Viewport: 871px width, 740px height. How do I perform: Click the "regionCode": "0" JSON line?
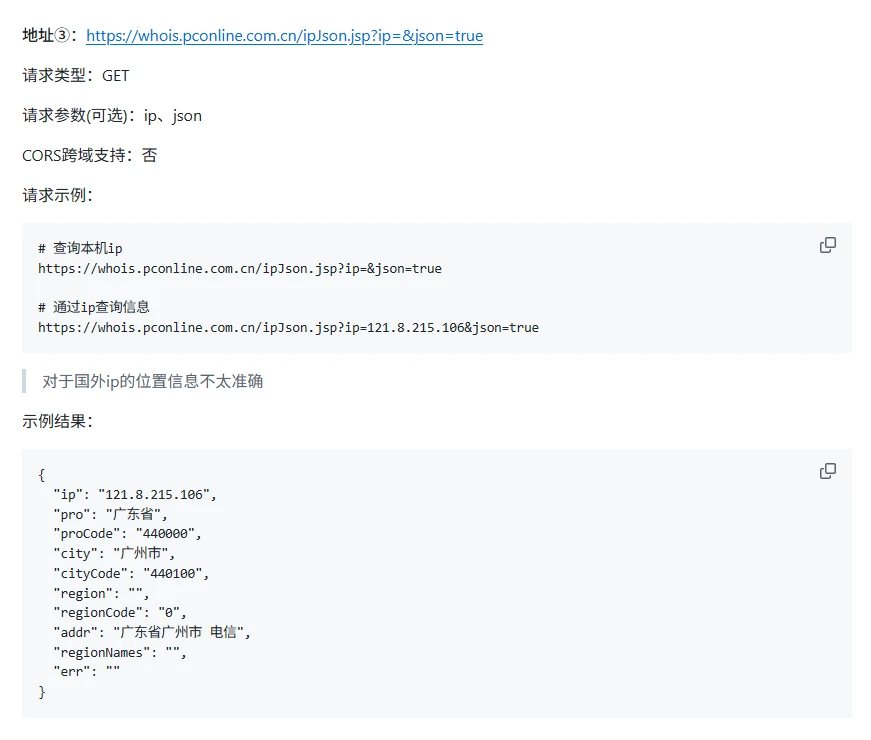coord(120,612)
